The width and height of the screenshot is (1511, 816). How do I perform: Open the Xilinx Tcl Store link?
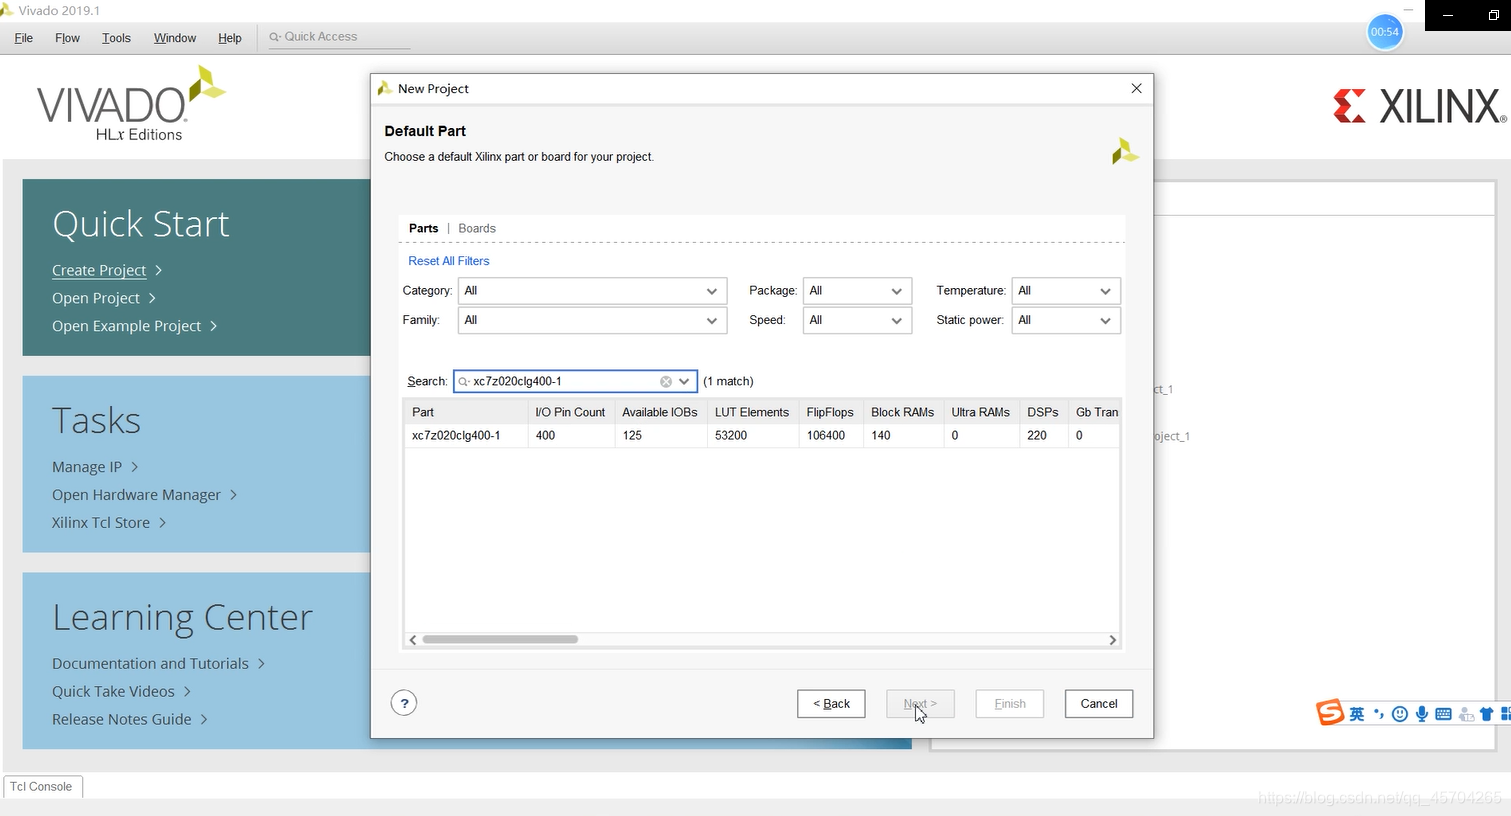pos(101,523)
